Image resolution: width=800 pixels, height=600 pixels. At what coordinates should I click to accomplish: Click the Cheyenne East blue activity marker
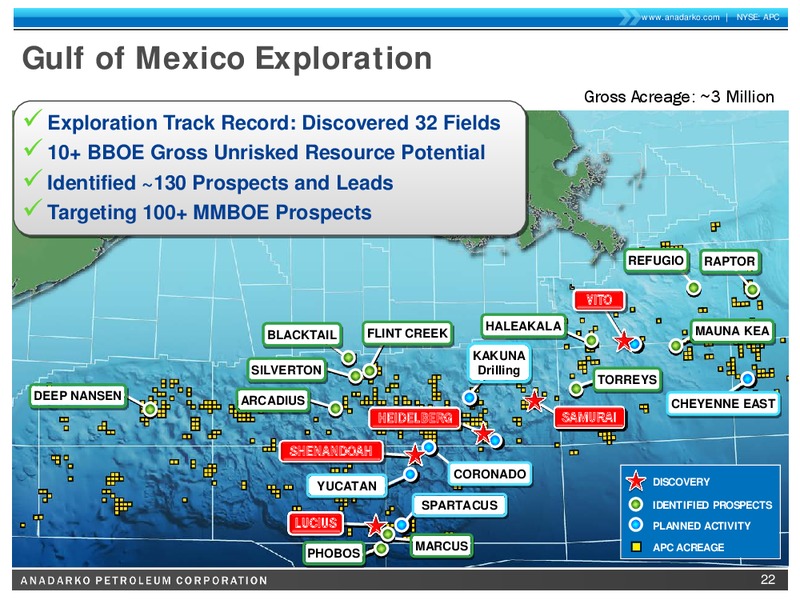(x=747, y=378)
